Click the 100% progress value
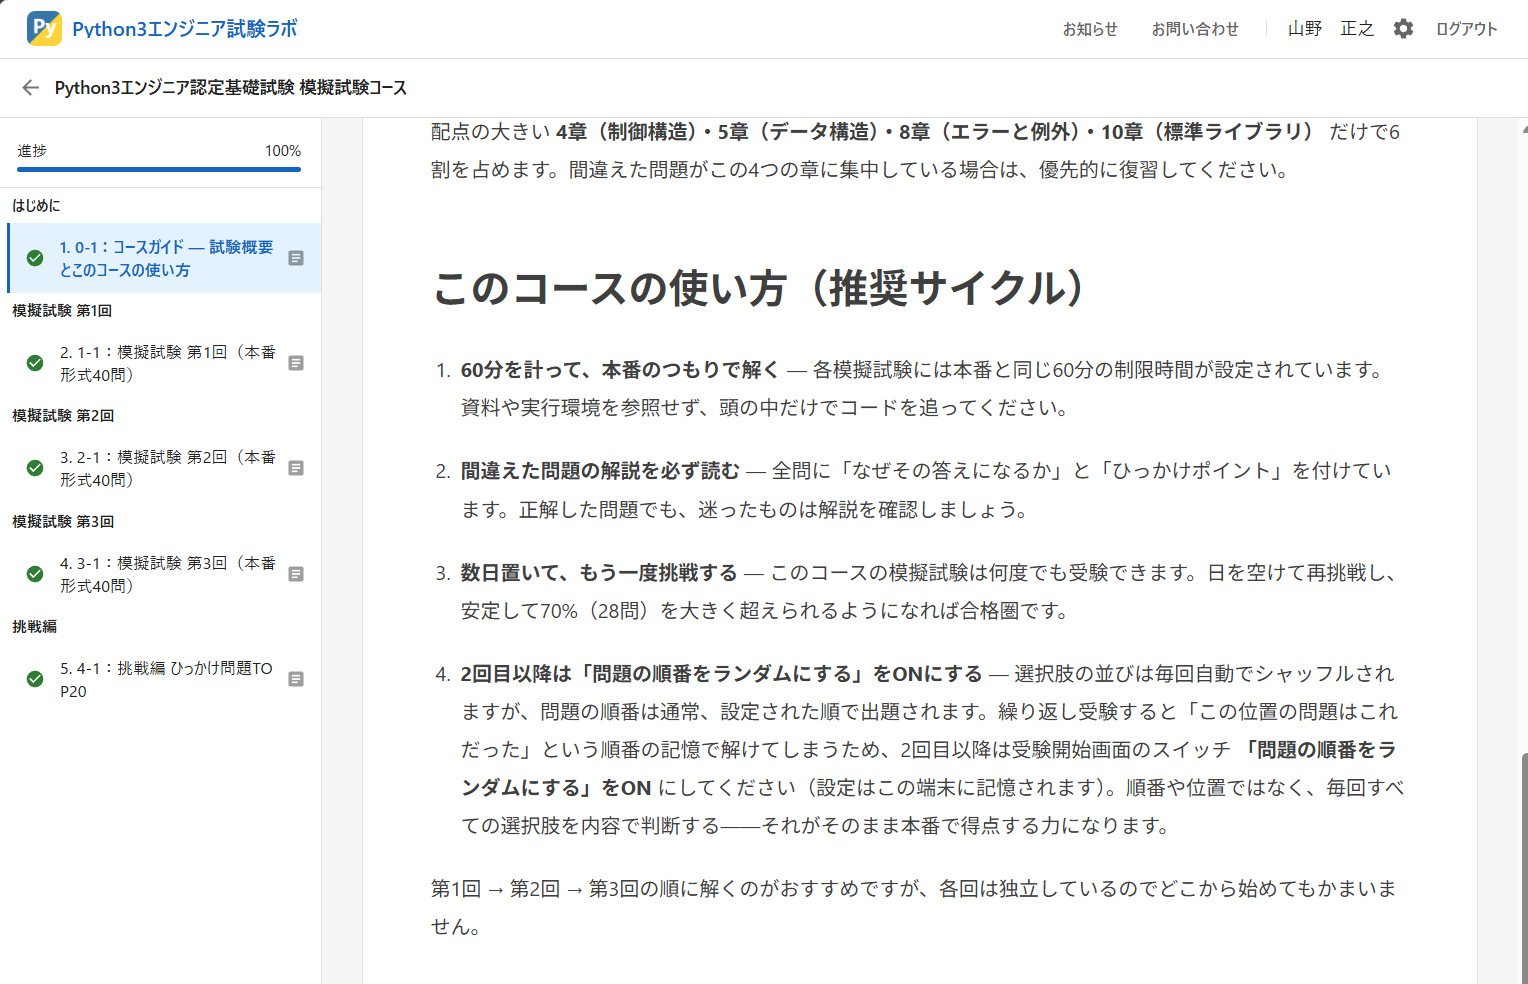This screenshot has height=984, width=1528. click(283, 151)
